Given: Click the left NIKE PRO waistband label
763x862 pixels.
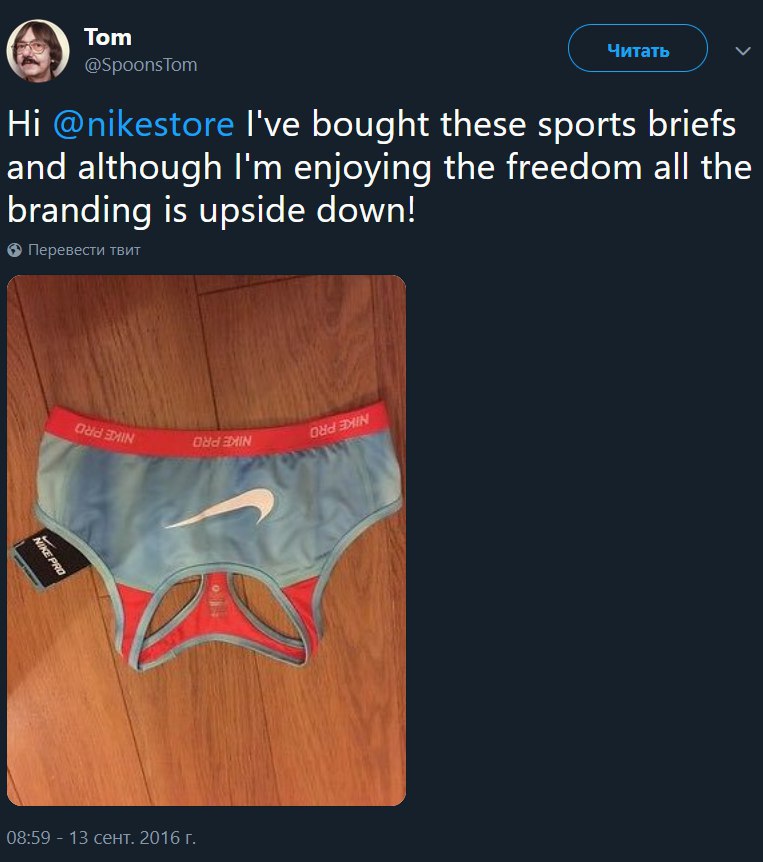Looking at the screenshot, I should pyautogui.click(x=104, y=433).
